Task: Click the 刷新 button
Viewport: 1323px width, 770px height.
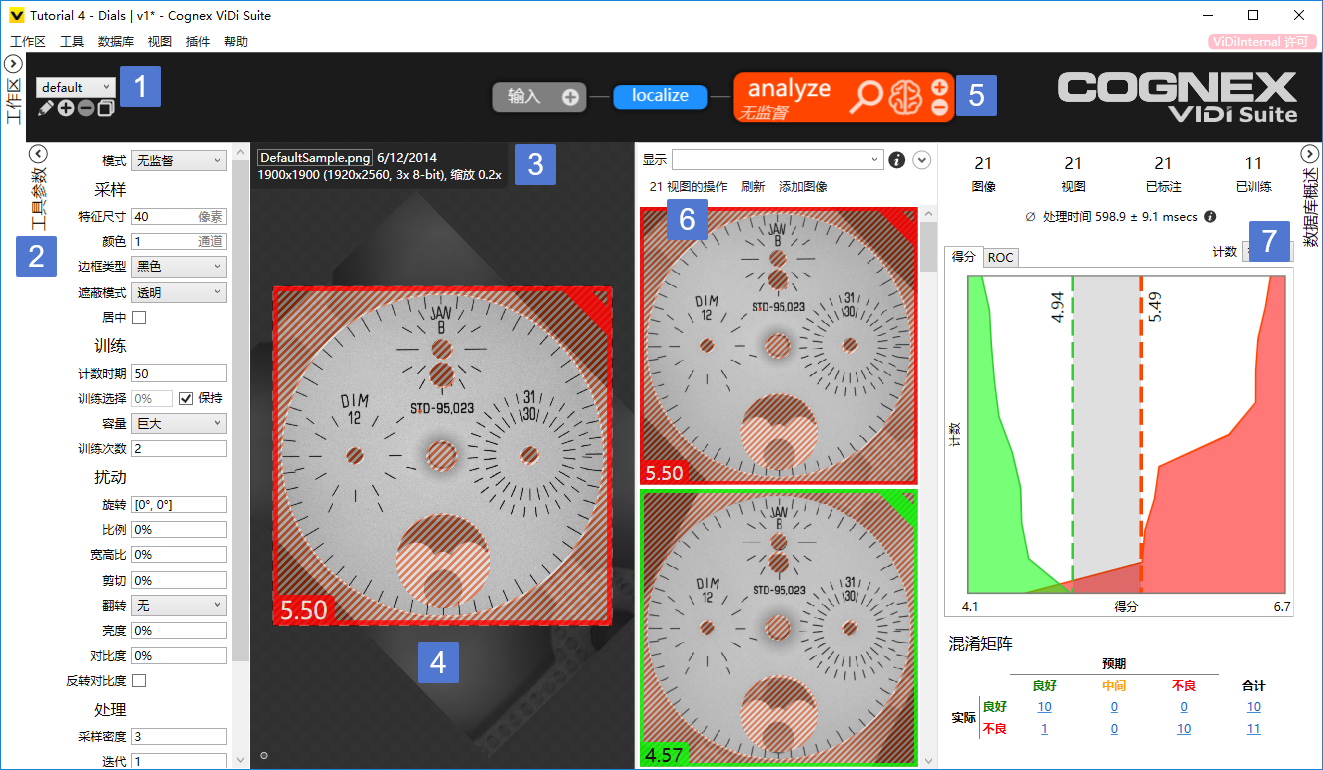Action: pos(753,187)
